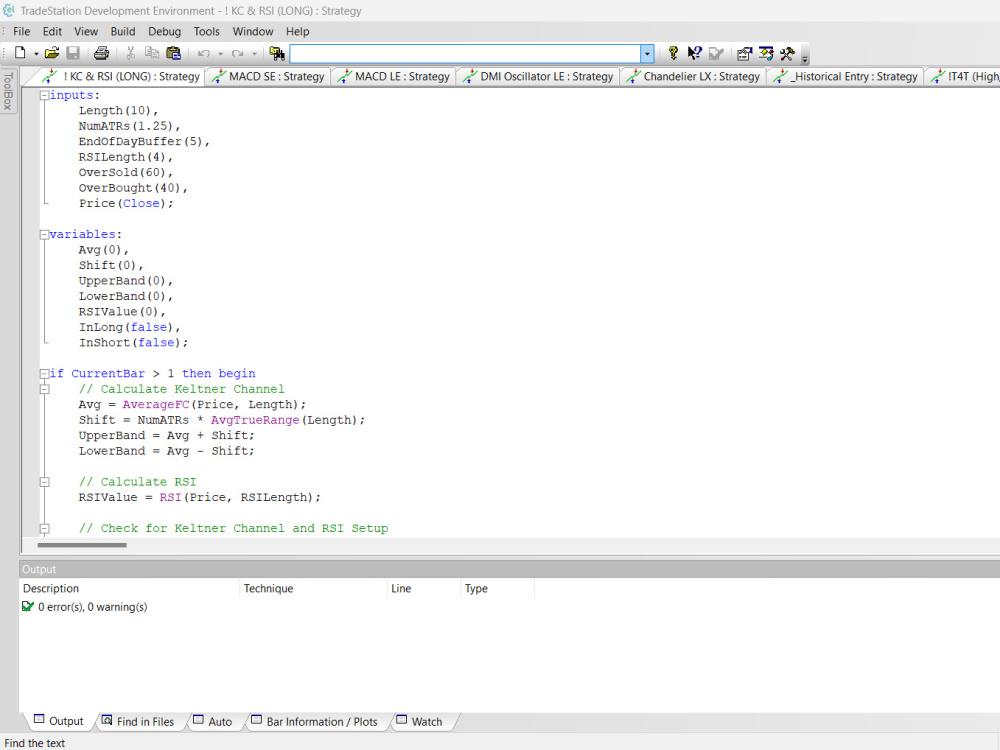Save the strategy with the Save icon
Viewport: 1000px width, 750px height.
click(72, 53)
